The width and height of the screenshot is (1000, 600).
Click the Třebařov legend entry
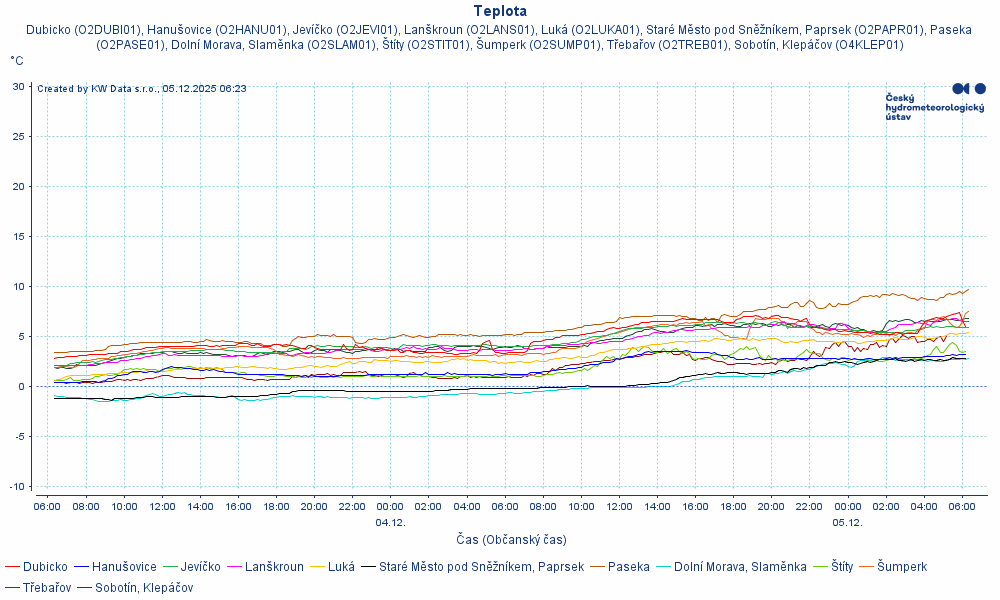coord(46,588)
